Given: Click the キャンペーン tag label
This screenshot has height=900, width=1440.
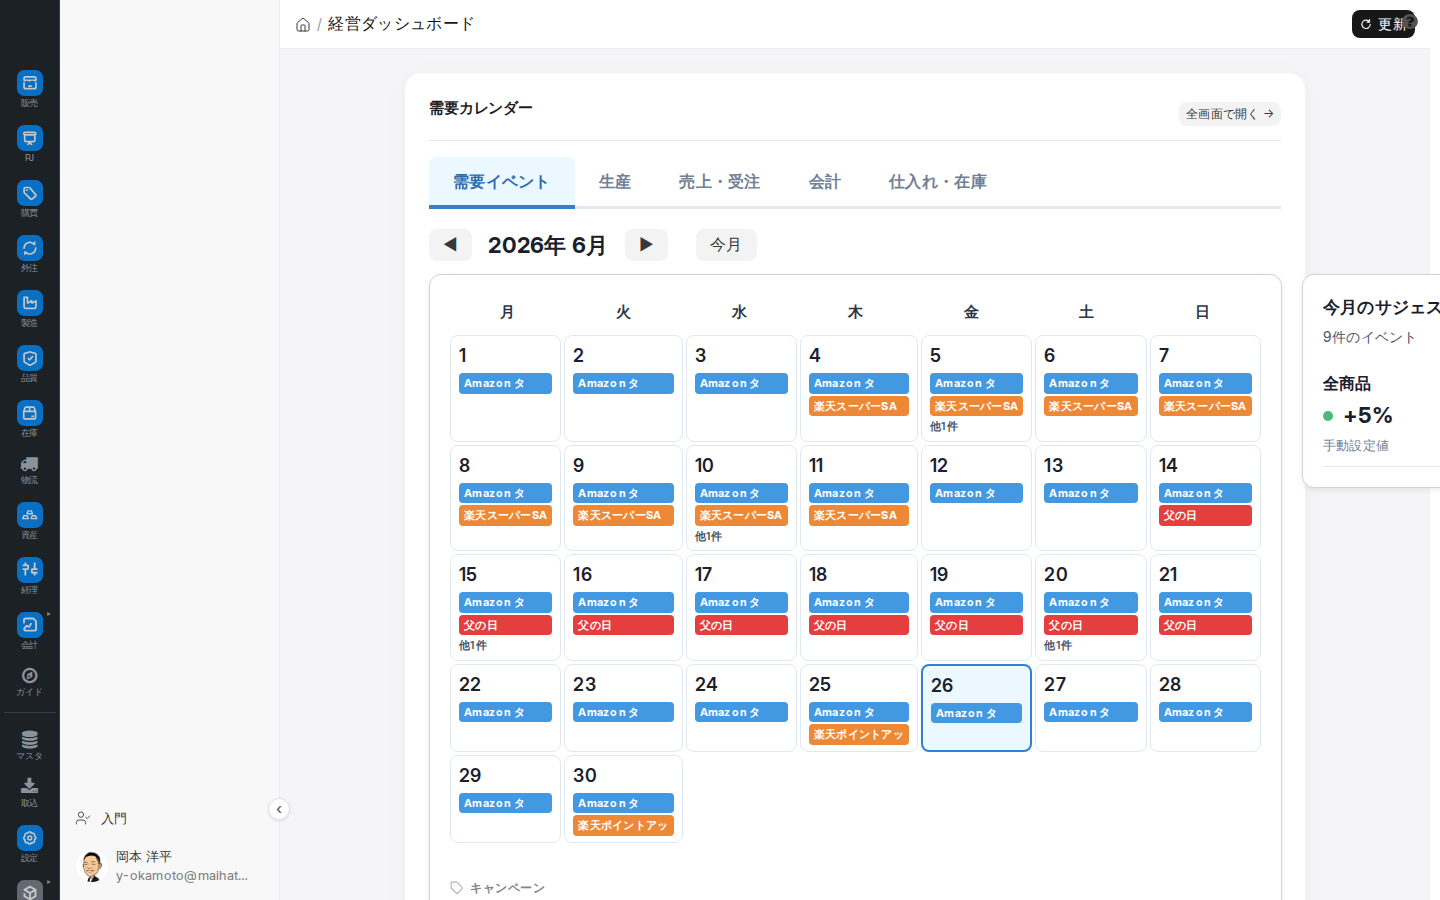Looking at the screenshot, I should tap(507, 888).
